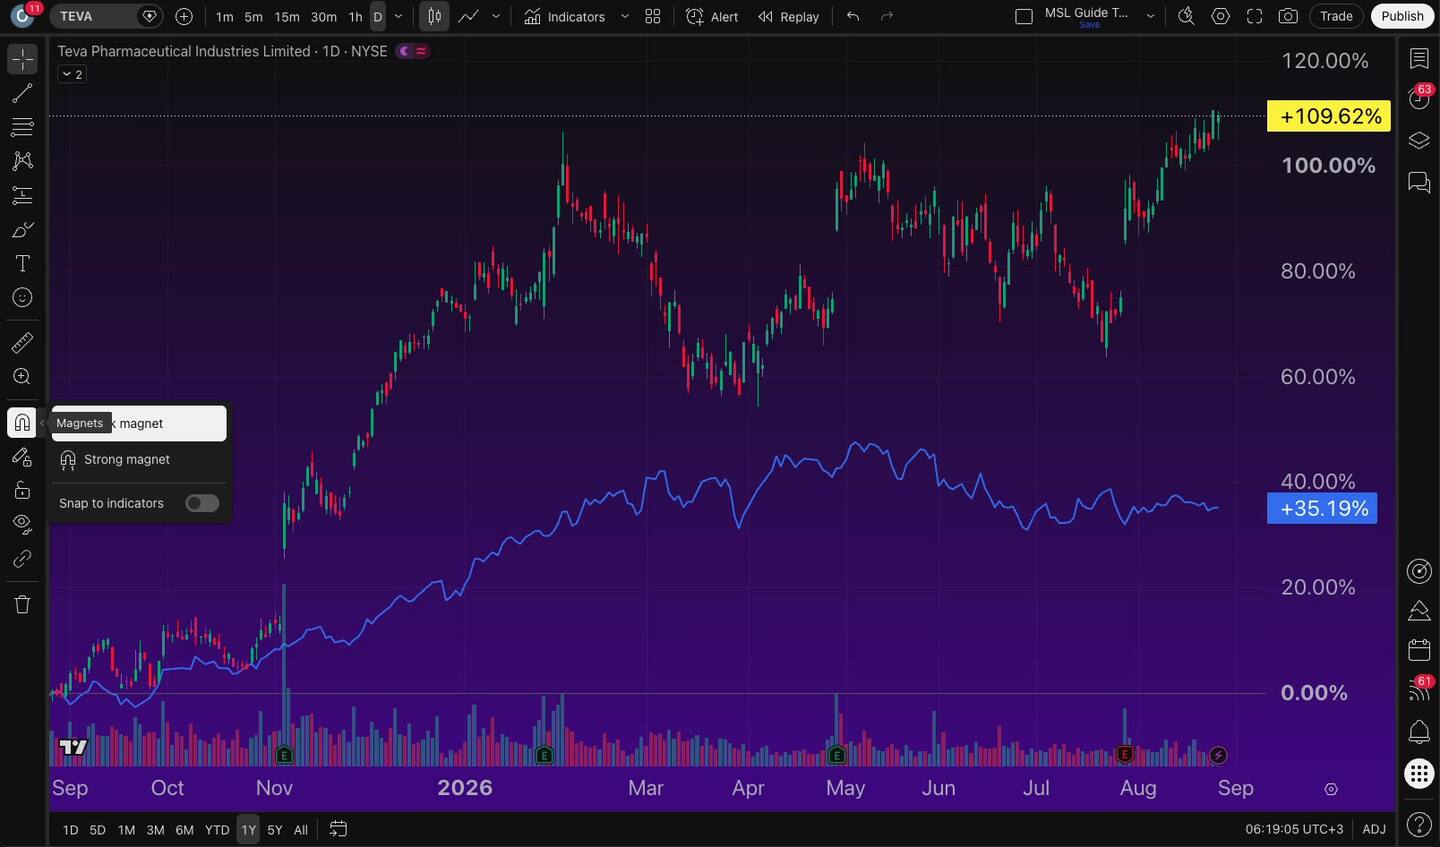
Task: Undo the last action
Action: [853, 16]
